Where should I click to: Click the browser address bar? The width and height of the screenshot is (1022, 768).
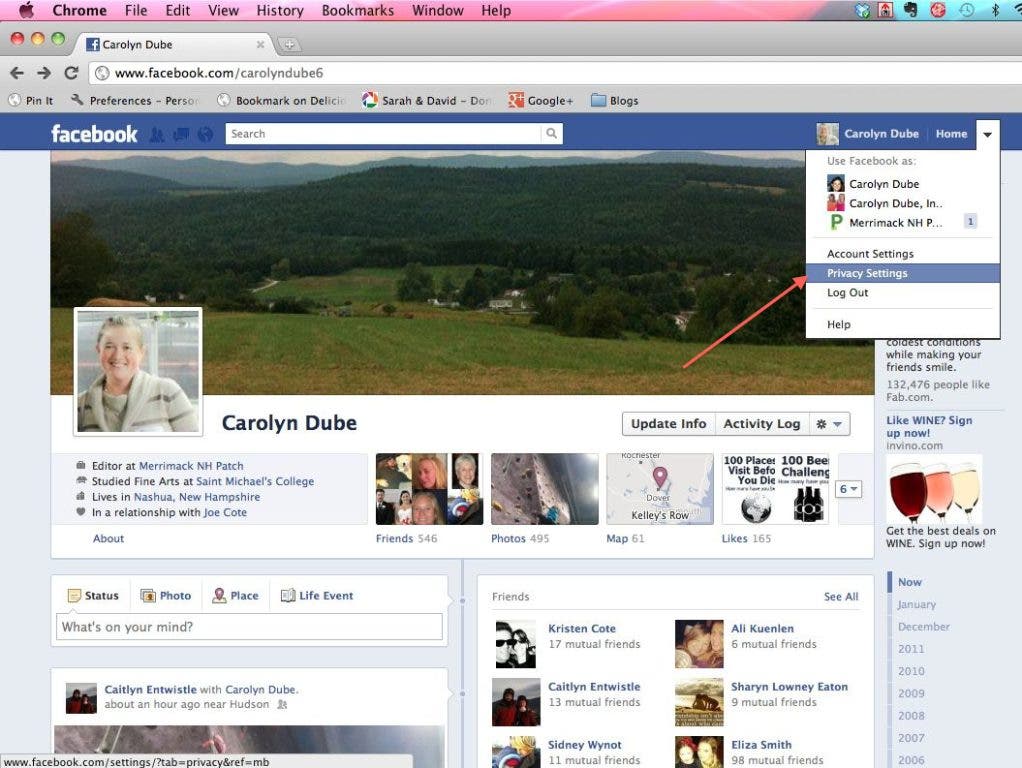(x=554, y=73)
